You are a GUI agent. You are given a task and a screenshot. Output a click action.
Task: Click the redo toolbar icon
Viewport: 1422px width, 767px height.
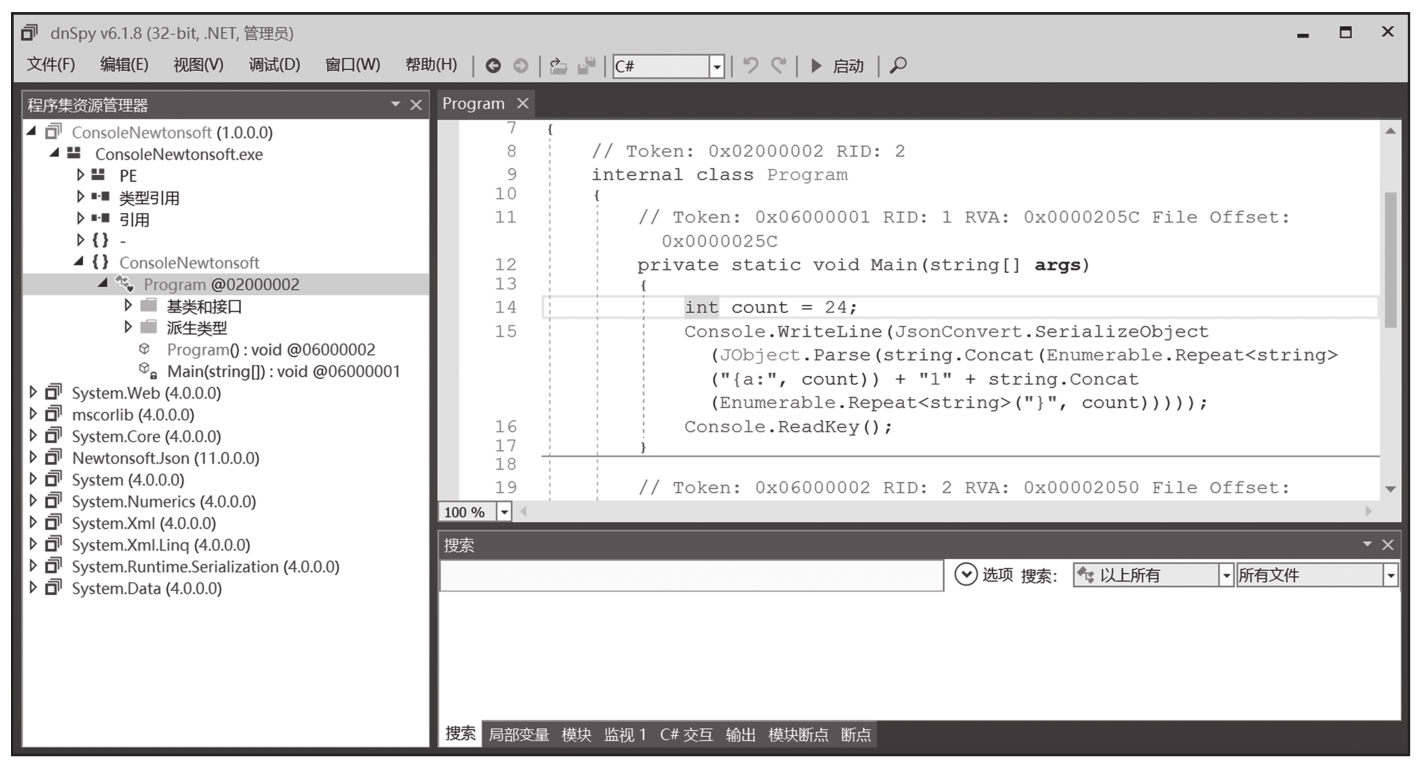778,65
